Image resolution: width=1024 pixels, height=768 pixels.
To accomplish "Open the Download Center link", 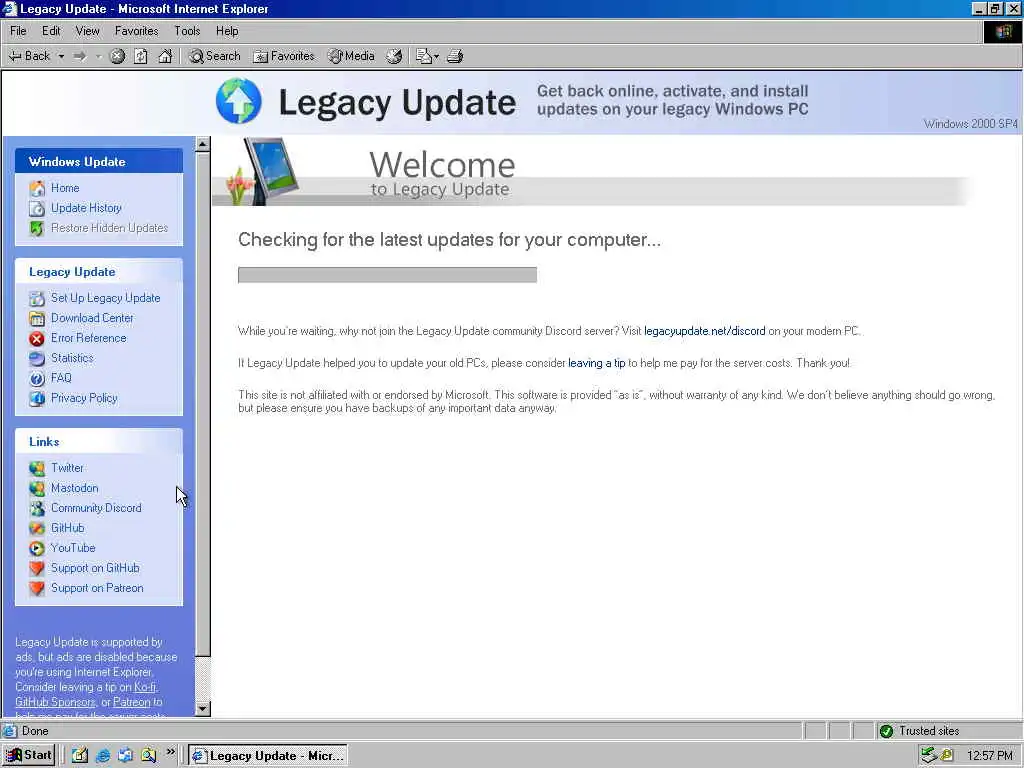I will pyautogui.click(x=92, y=317).
